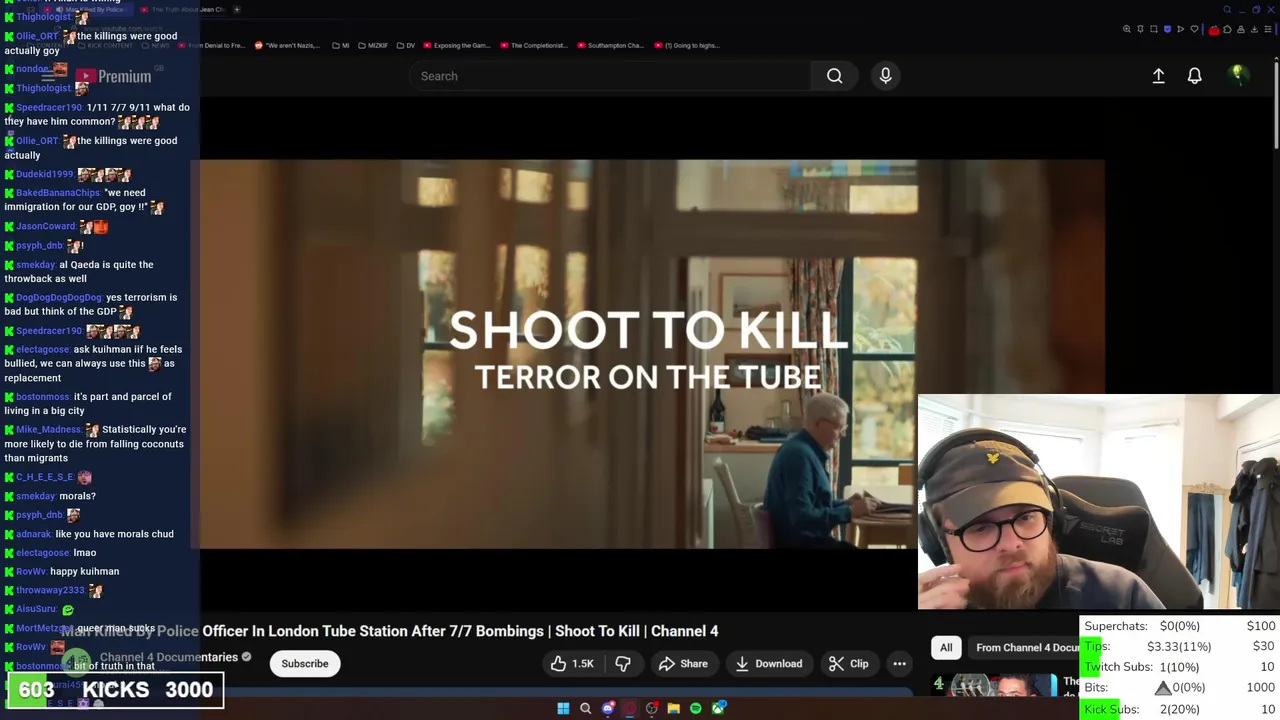Click chat username 'JasonCoward'
1280x720 pixels.
[46, 227]
